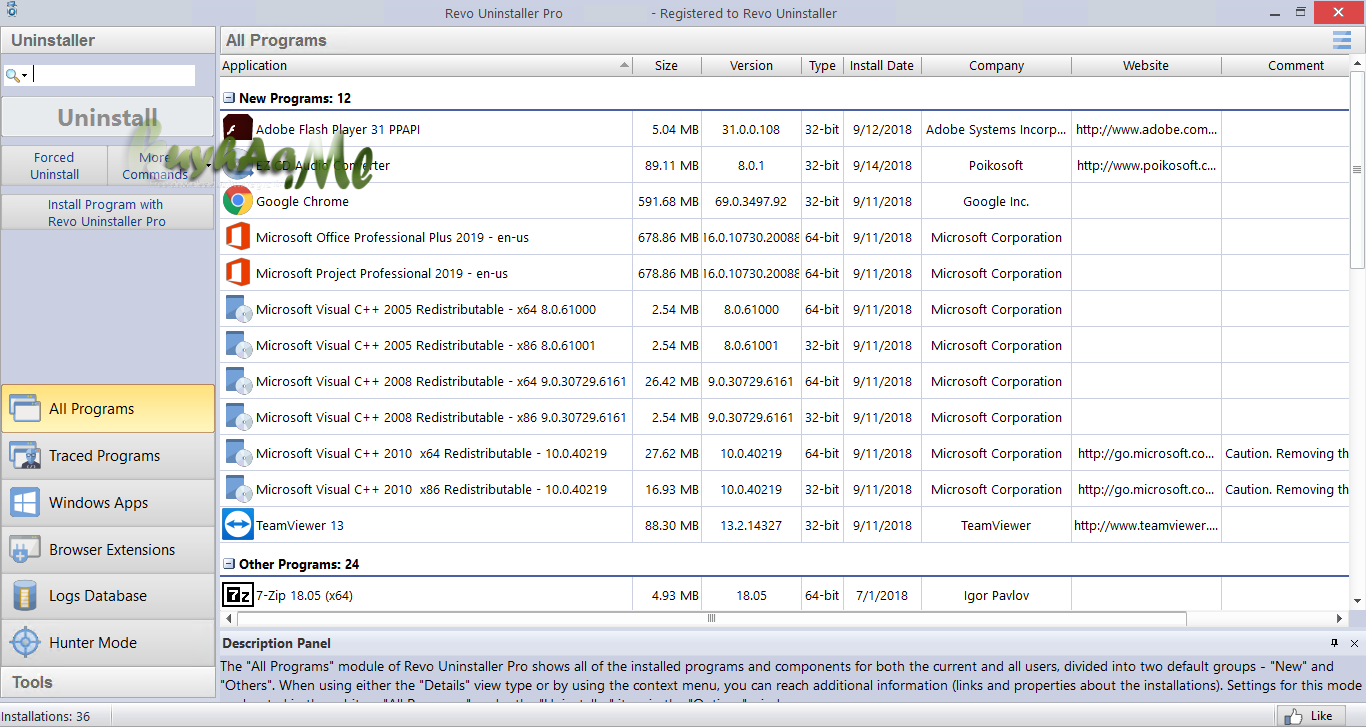Click icon of Visual C++ 2008 x64 Redistributable
The width and height of the screenshot is (1366, 727).
point(238,381)
